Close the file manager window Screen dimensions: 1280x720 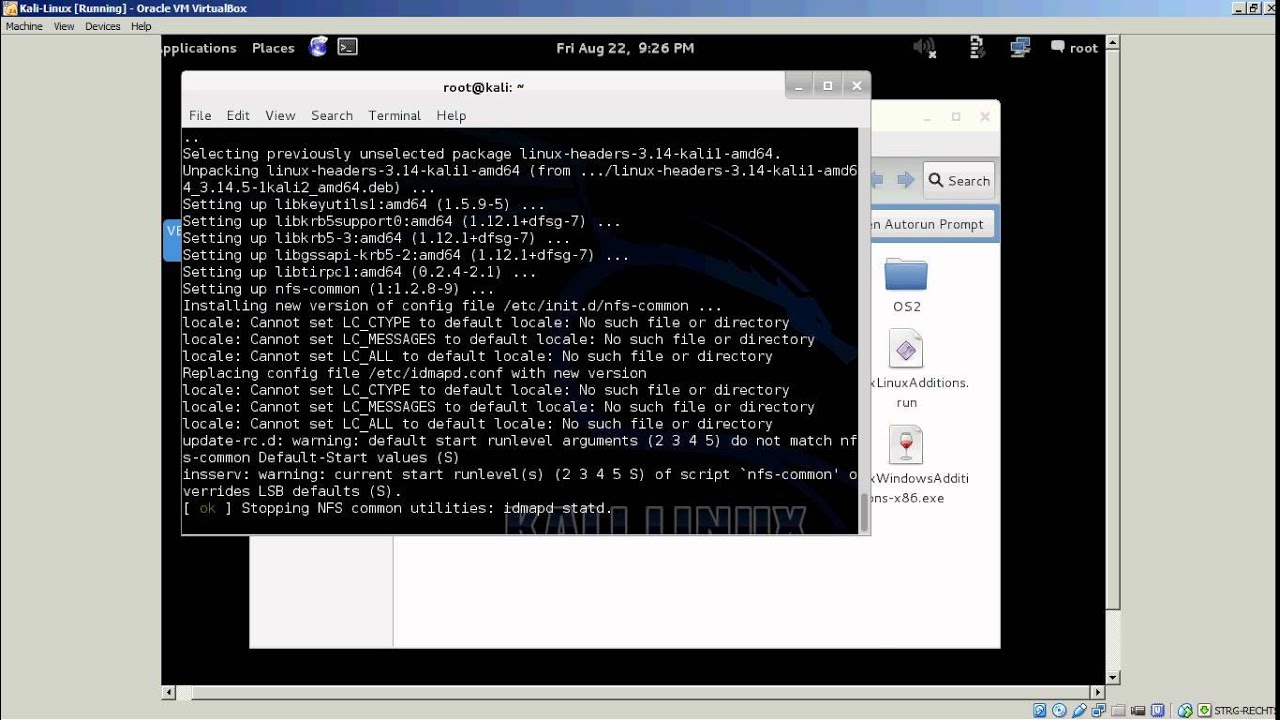tap(984, 117)
